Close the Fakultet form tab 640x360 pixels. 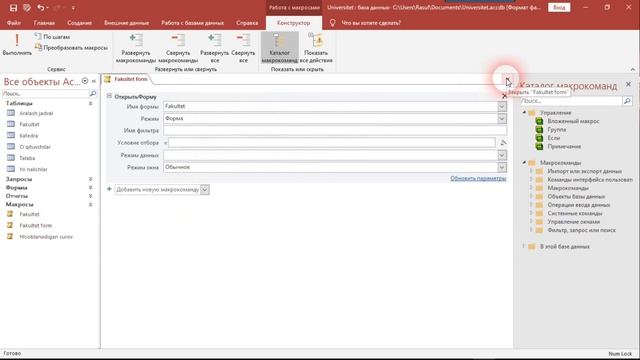pyautogui.click(x=507, y=80)
